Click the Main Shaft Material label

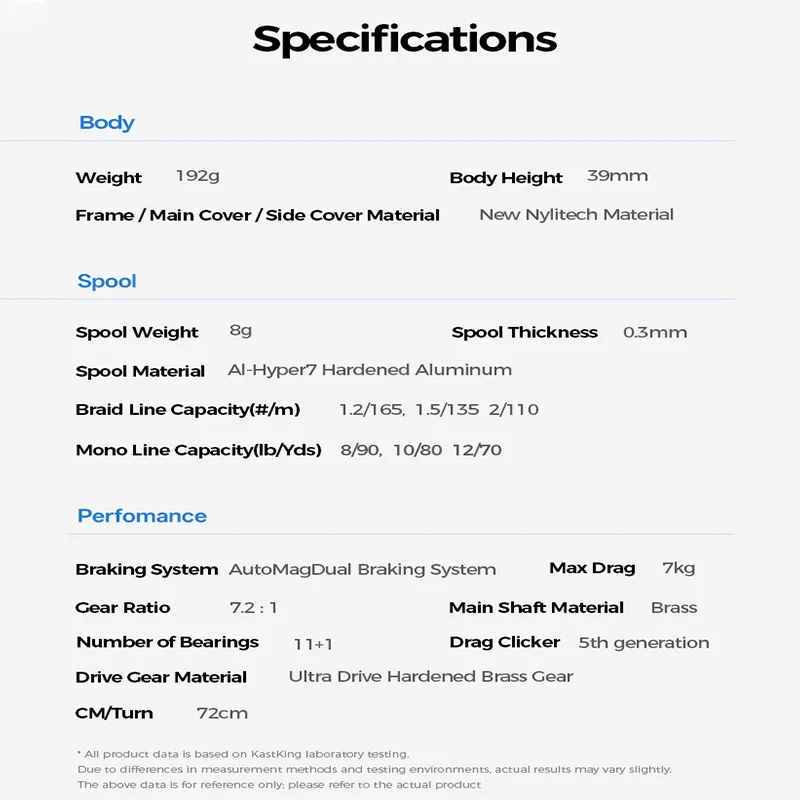[536, 608]
